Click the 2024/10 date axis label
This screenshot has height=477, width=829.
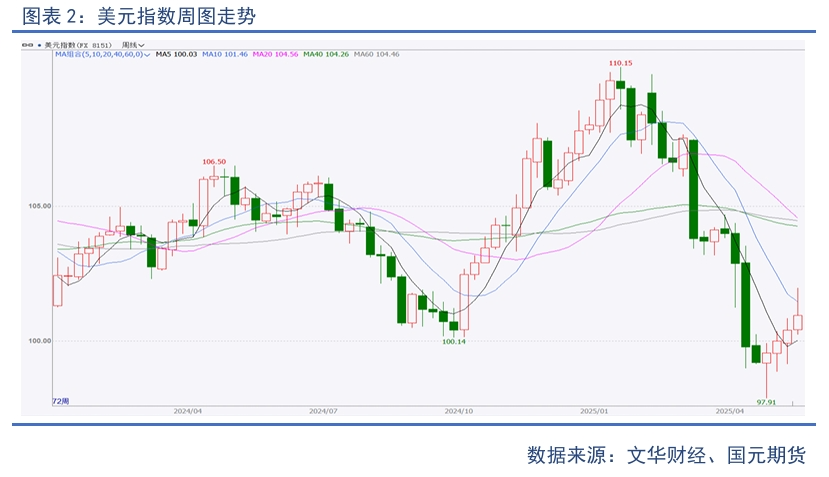coord(459,410)
